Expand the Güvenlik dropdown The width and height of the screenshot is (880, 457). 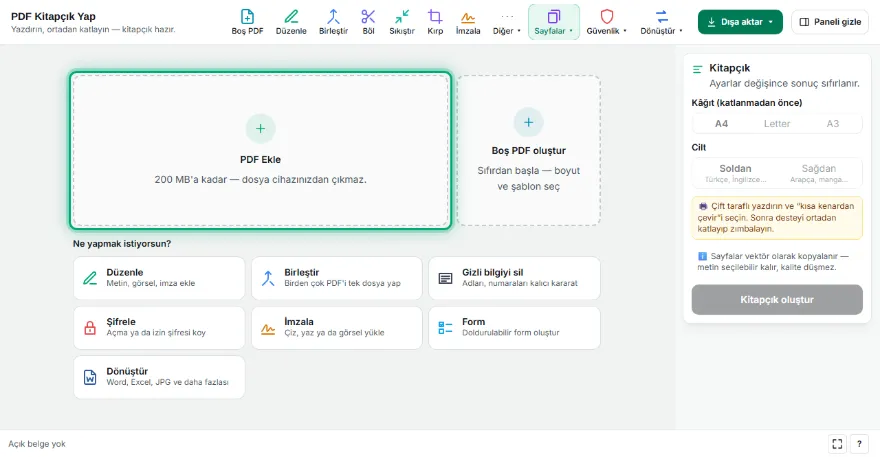(607, 22)
